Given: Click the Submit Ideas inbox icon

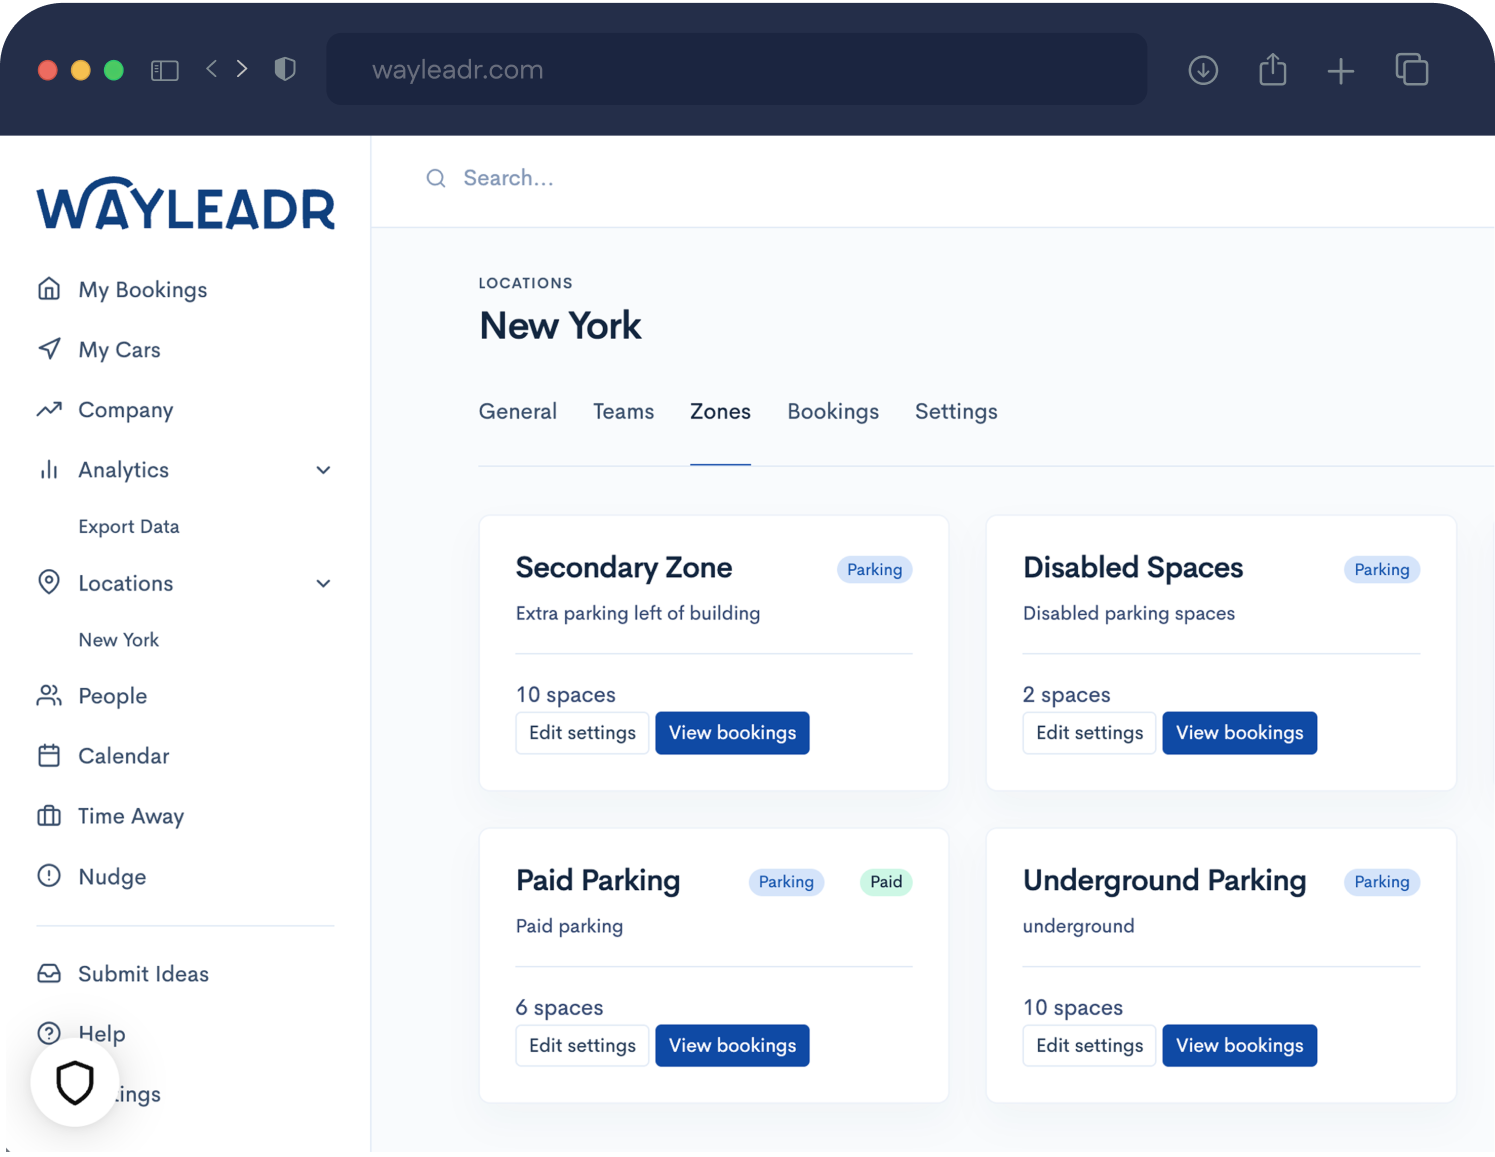Looking at the screenshot, I should tap(49, 973).
